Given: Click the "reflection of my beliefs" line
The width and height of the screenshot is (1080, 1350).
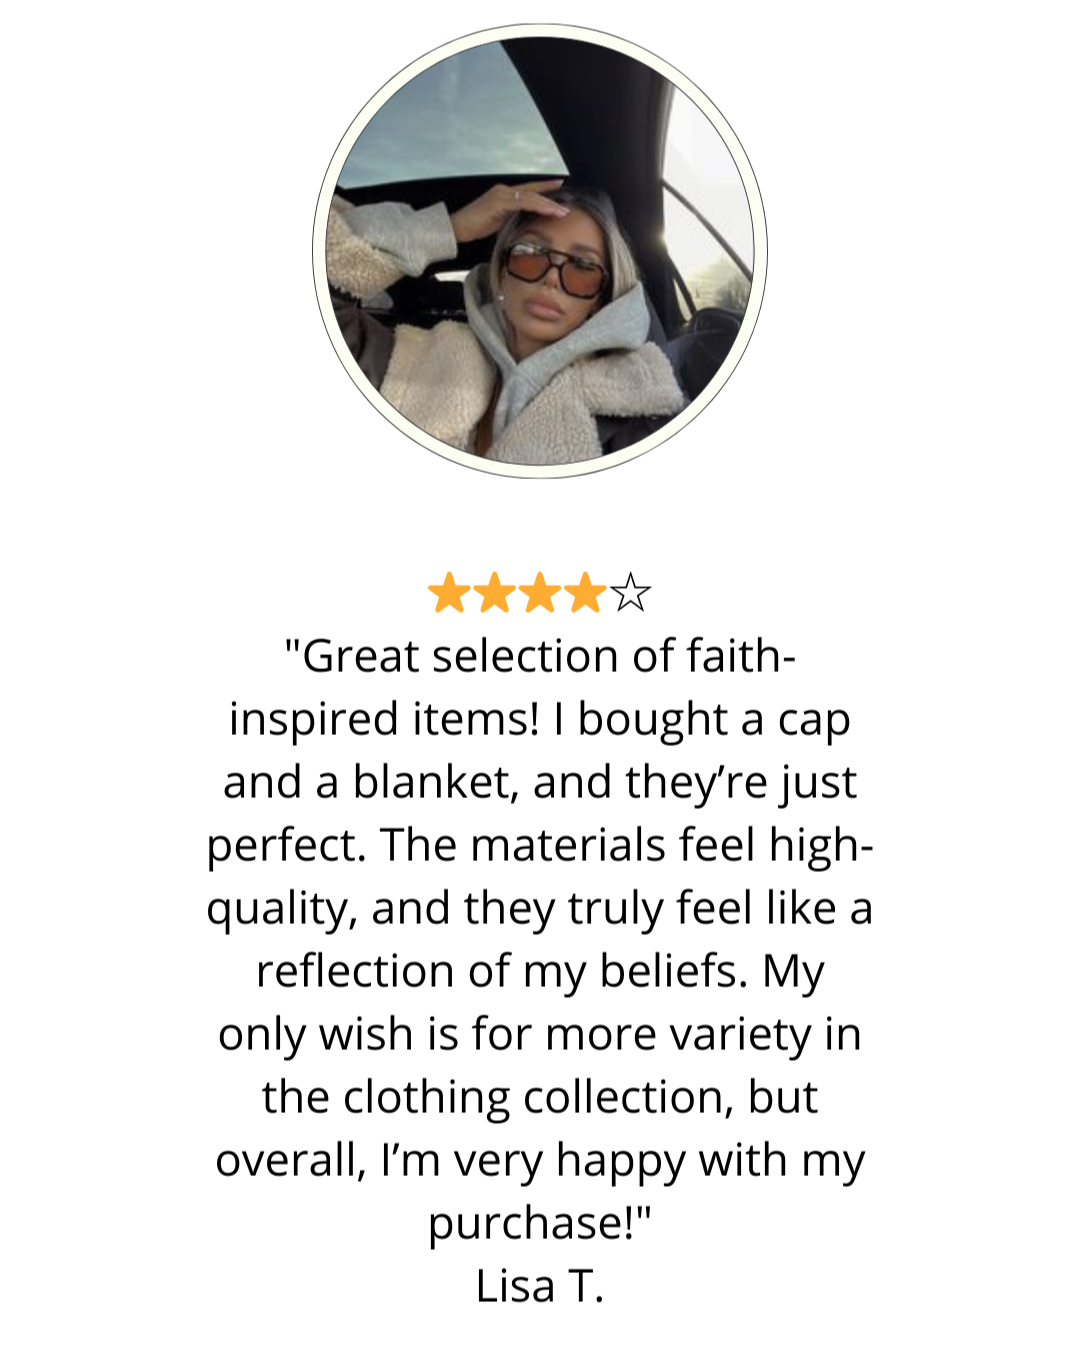Looking at the screenshot, I should click(540, 972).
